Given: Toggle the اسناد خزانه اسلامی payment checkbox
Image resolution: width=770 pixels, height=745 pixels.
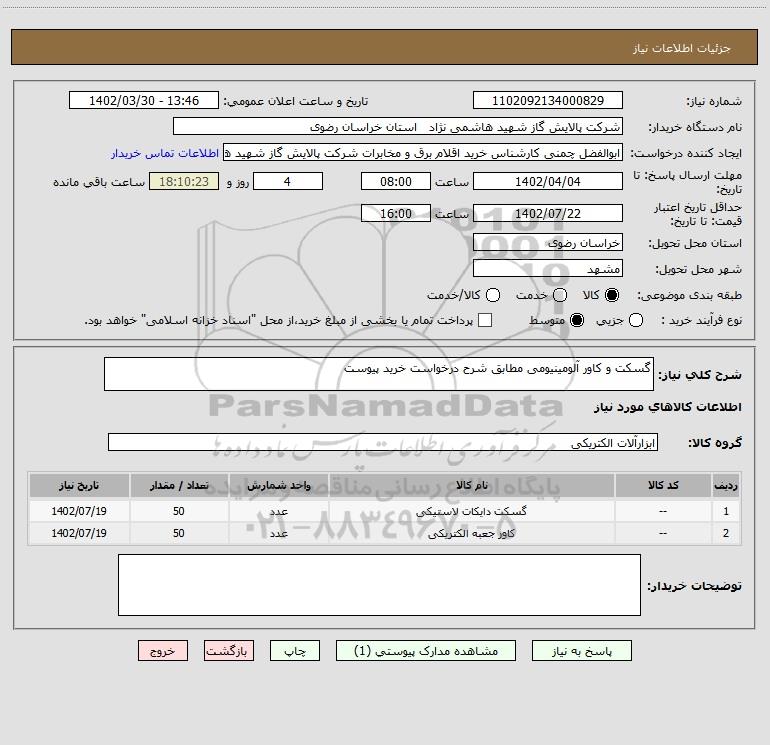Looking at the screenshot, I should click(x=485, y=320).
